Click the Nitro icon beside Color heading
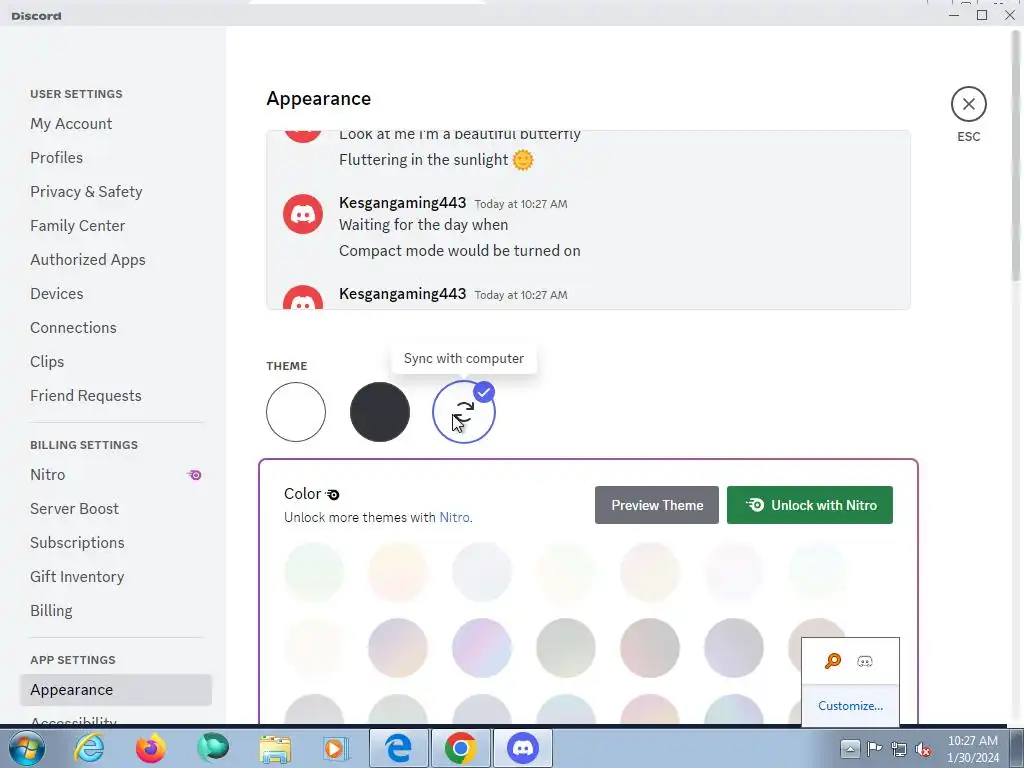This screenshot has height=768, width=1024. (x=332, y=494)
